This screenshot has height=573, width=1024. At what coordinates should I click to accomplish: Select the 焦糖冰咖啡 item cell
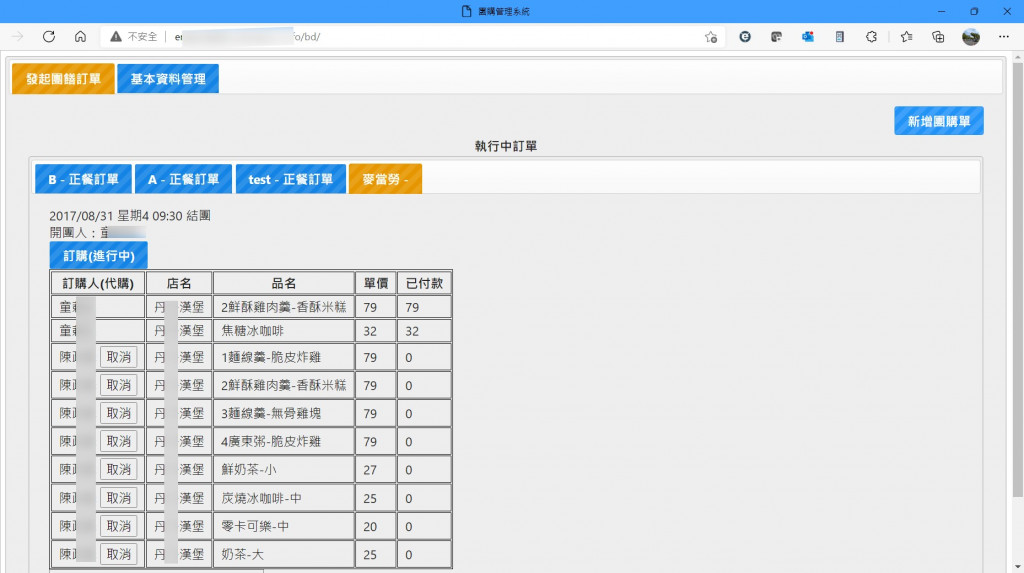point(283,331)
